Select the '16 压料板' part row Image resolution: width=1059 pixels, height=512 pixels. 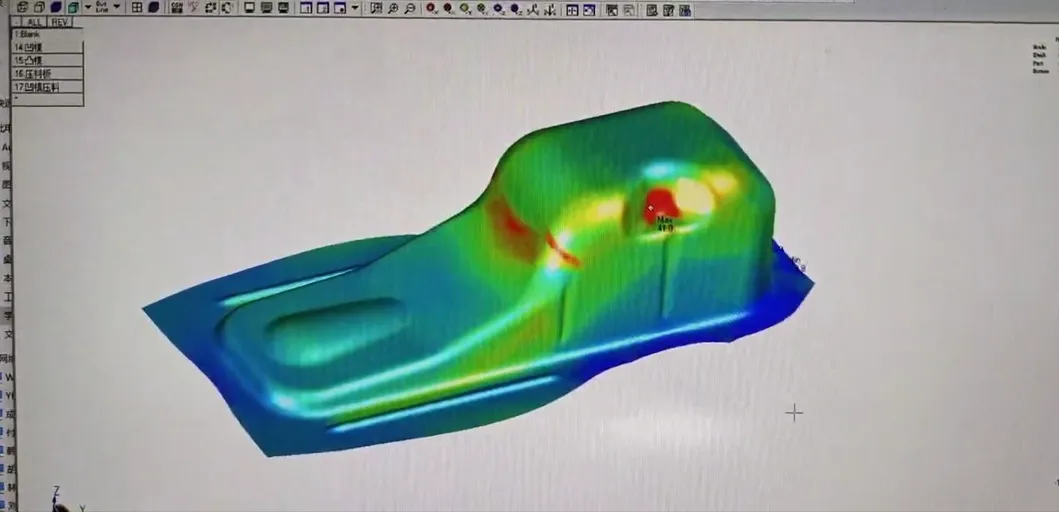click(47, 73)
